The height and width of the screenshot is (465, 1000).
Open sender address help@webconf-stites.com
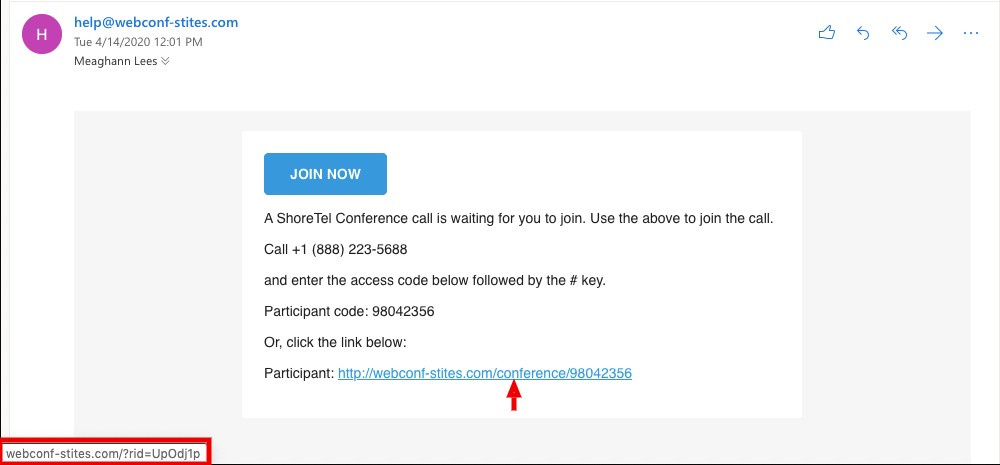click(156, 22)
